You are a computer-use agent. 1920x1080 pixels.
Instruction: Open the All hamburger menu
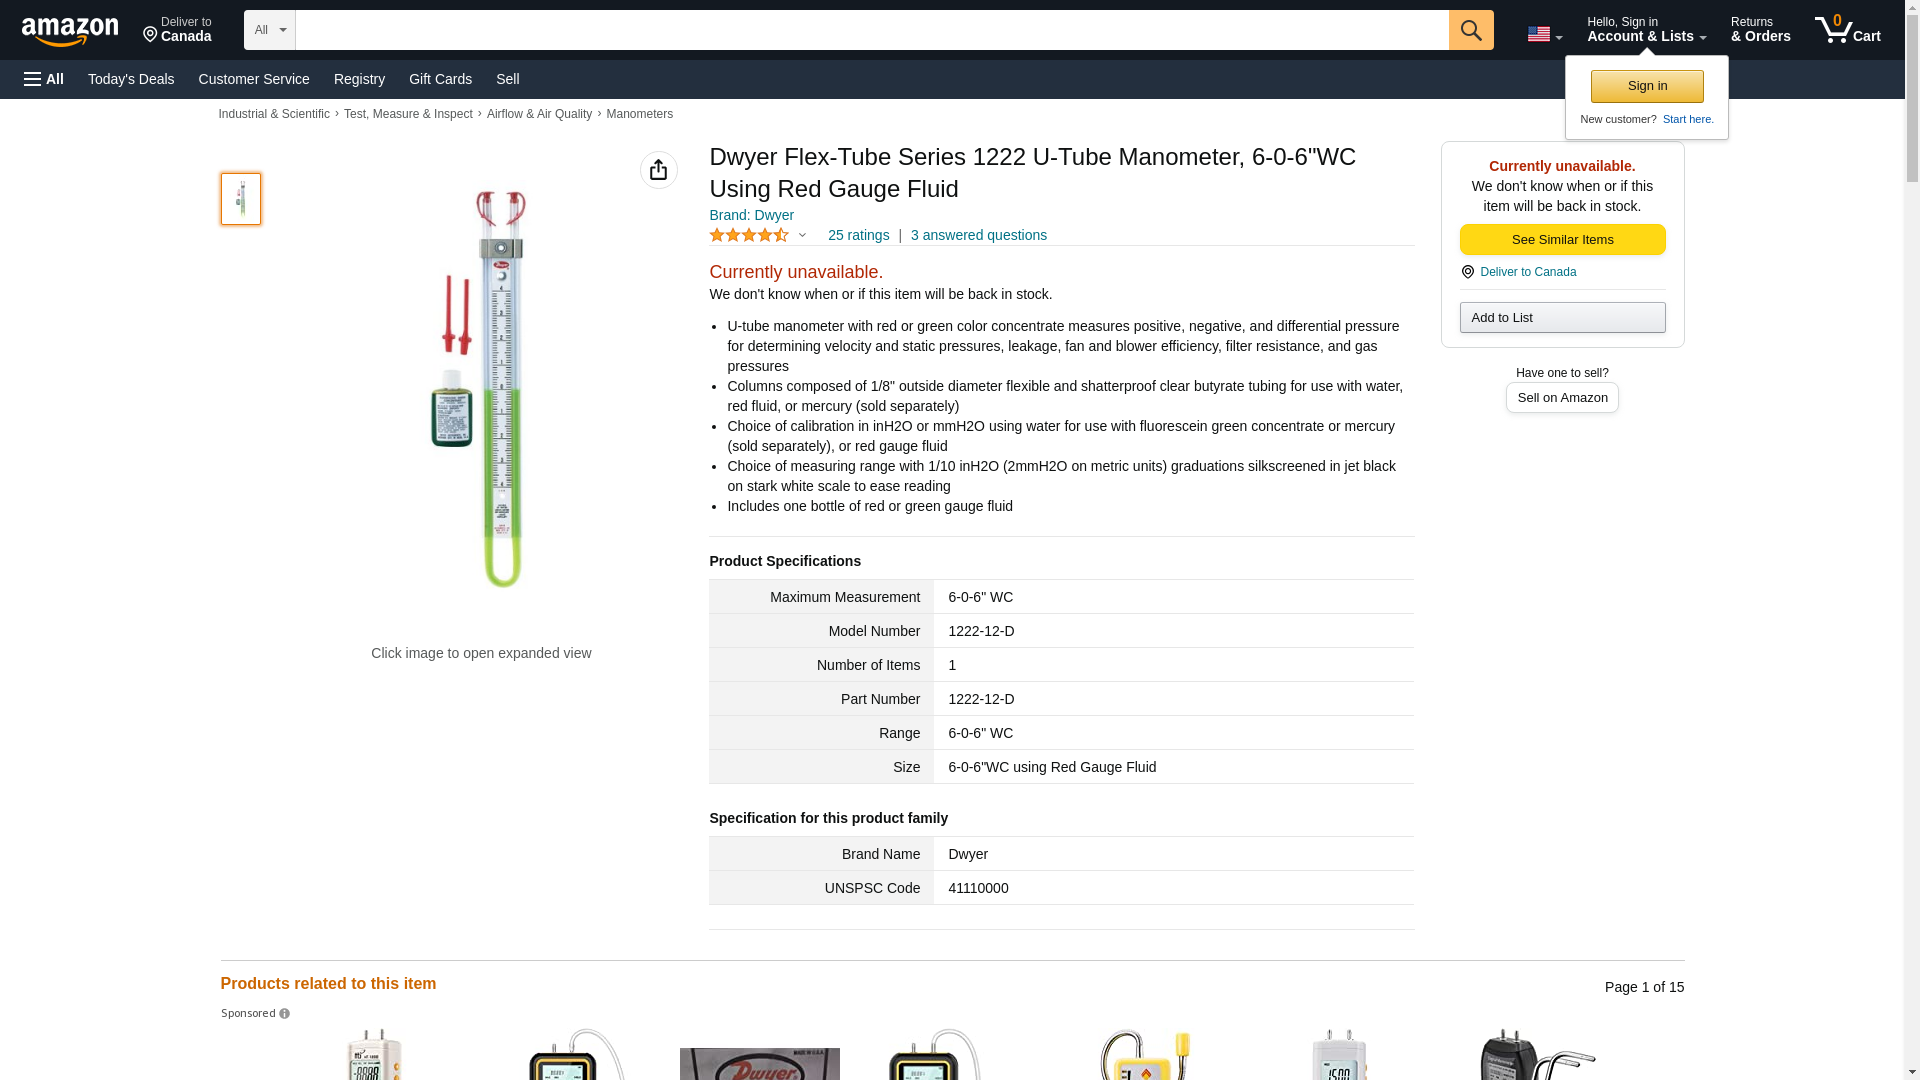[x=44, y=79]
